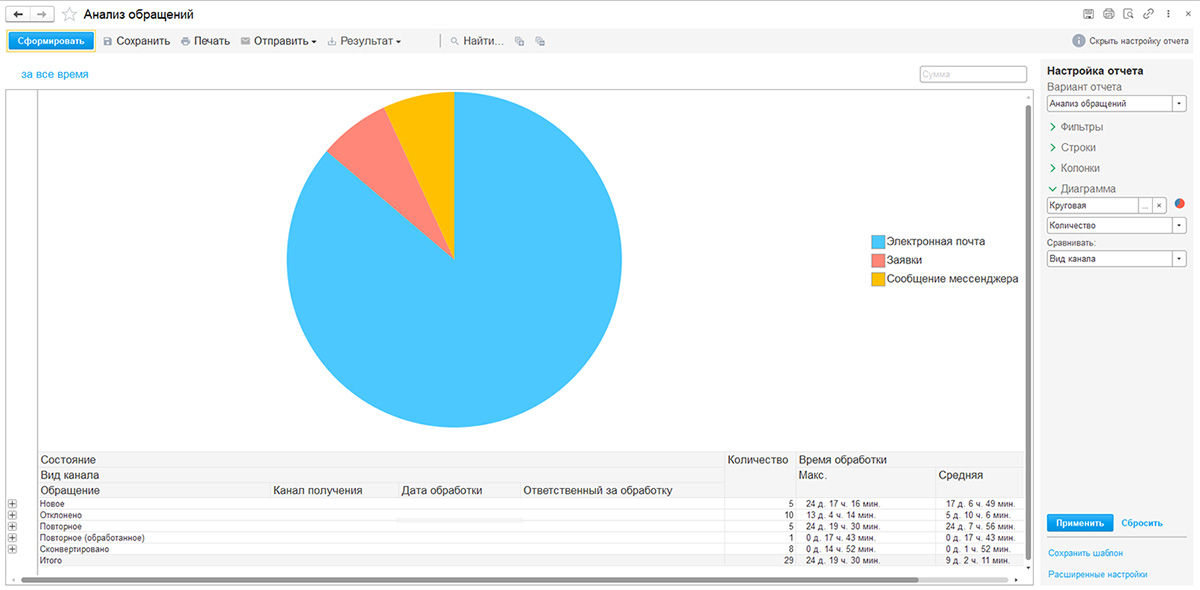The image size is (1200, 590).
Task: Click the link icon in title bar
Action: 1148,14
